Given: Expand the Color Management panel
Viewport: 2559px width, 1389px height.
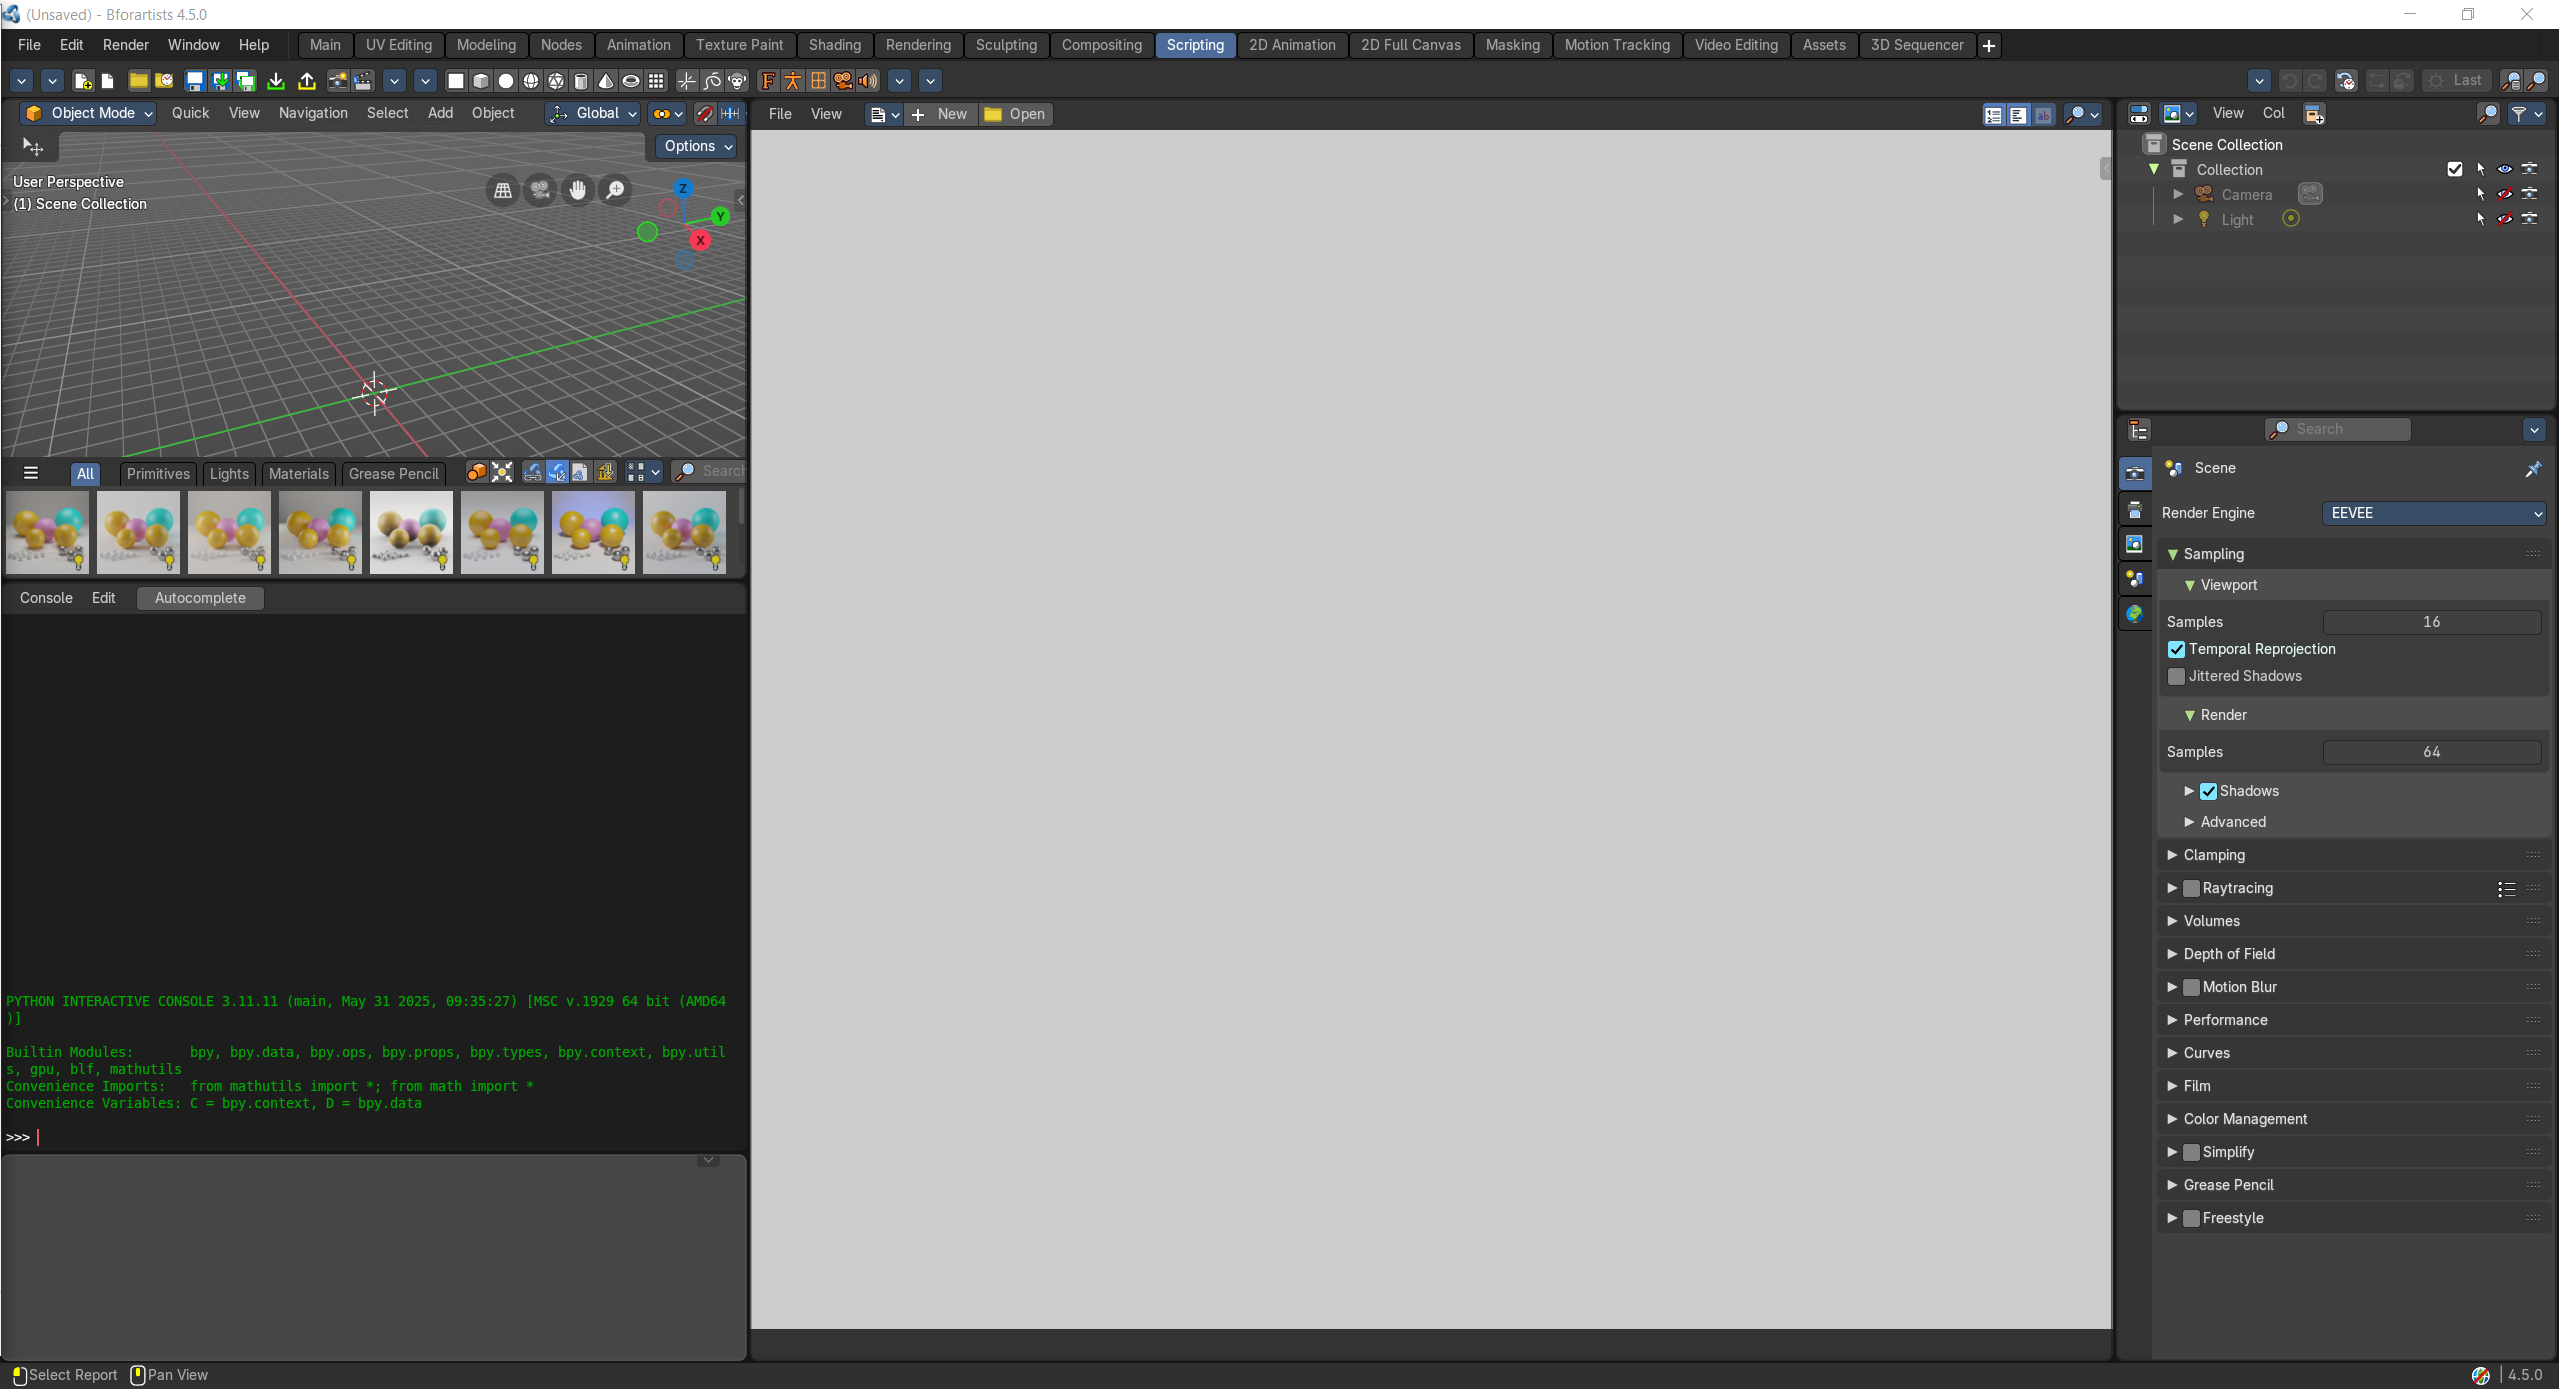Looking at the screenshot, I should (x=2244, y=1119).
